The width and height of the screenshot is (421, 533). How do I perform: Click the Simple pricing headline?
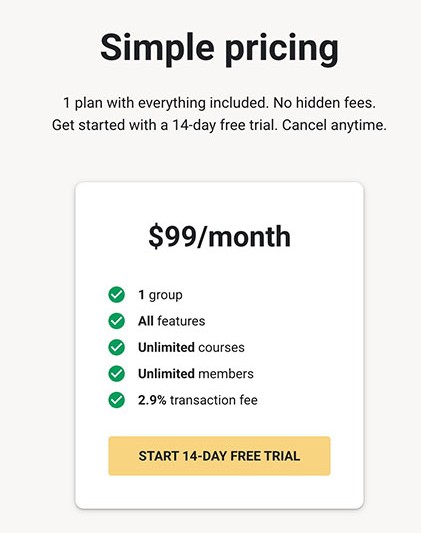coord(220,48)
